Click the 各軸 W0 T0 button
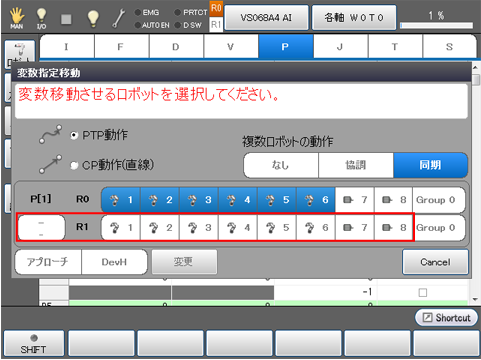Screen dimensions: 481x360 (x=354, y=17)
